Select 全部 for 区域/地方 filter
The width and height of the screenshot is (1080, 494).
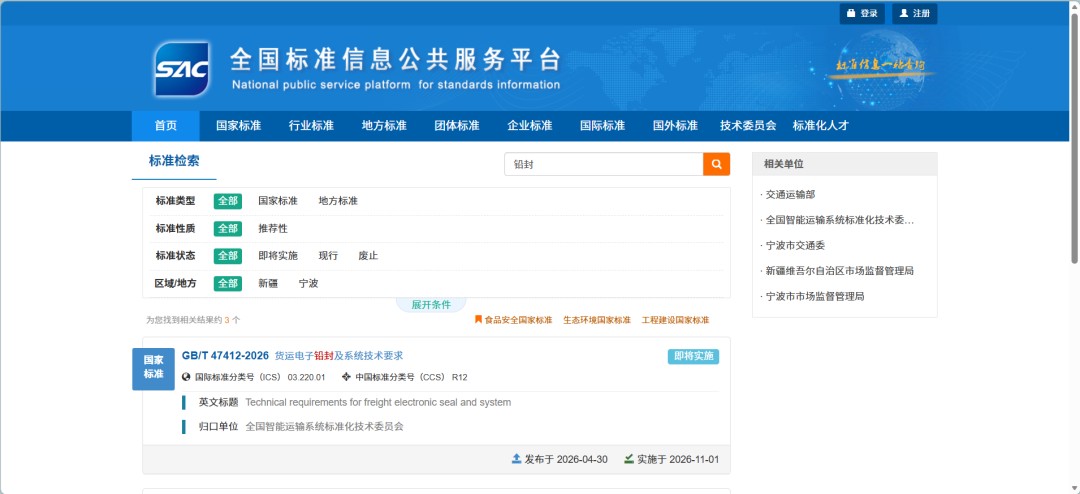pos(227,283)
